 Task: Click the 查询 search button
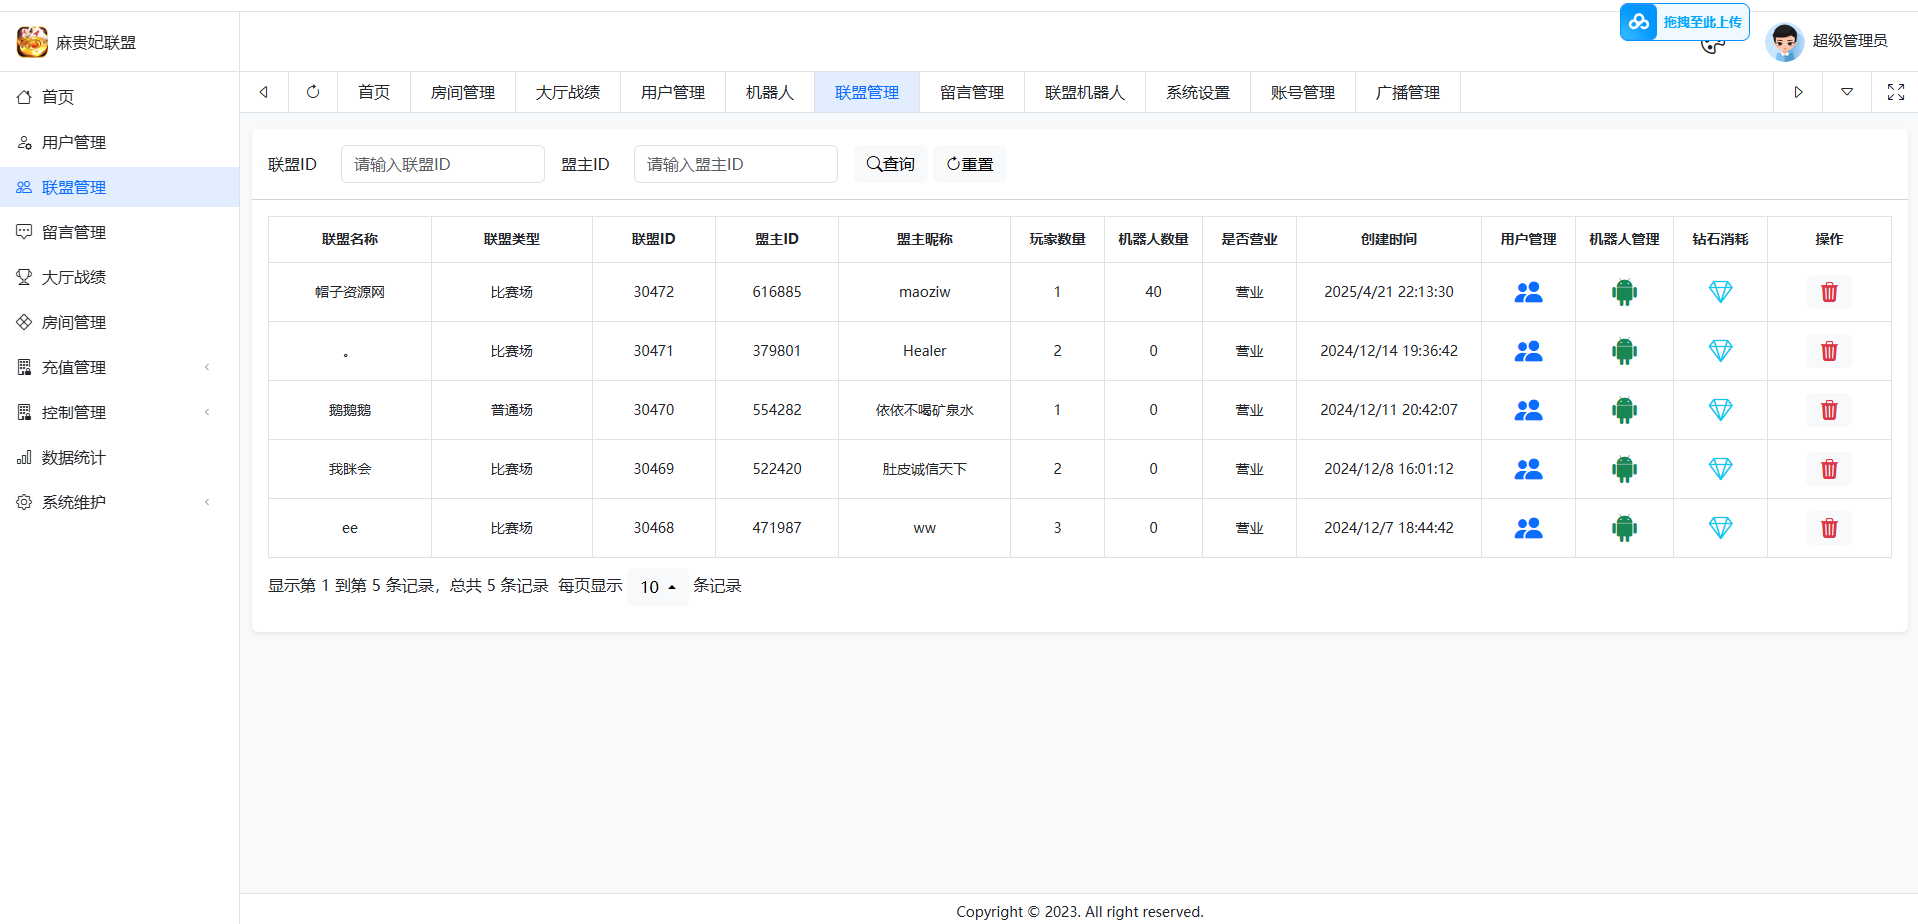click(890, 164)
